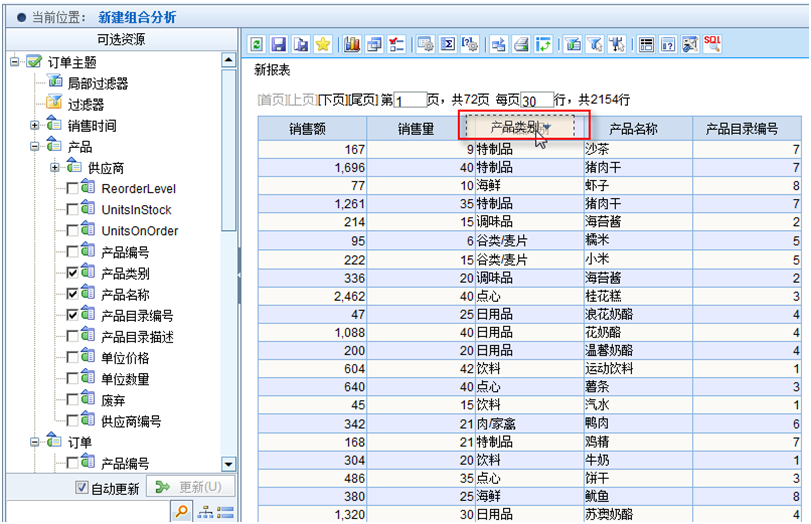This screenshot has width=811, height=524.
Task: Click the green refresh toolbar icon
Action: [x=256, y=44]
